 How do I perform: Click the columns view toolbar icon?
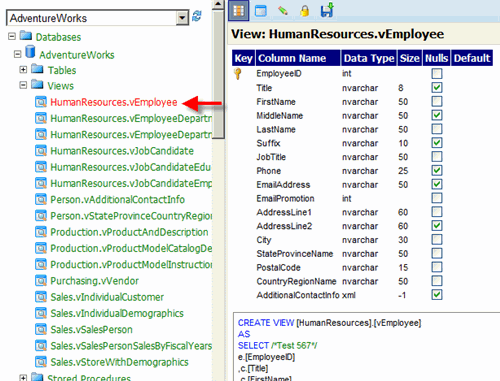239,11
